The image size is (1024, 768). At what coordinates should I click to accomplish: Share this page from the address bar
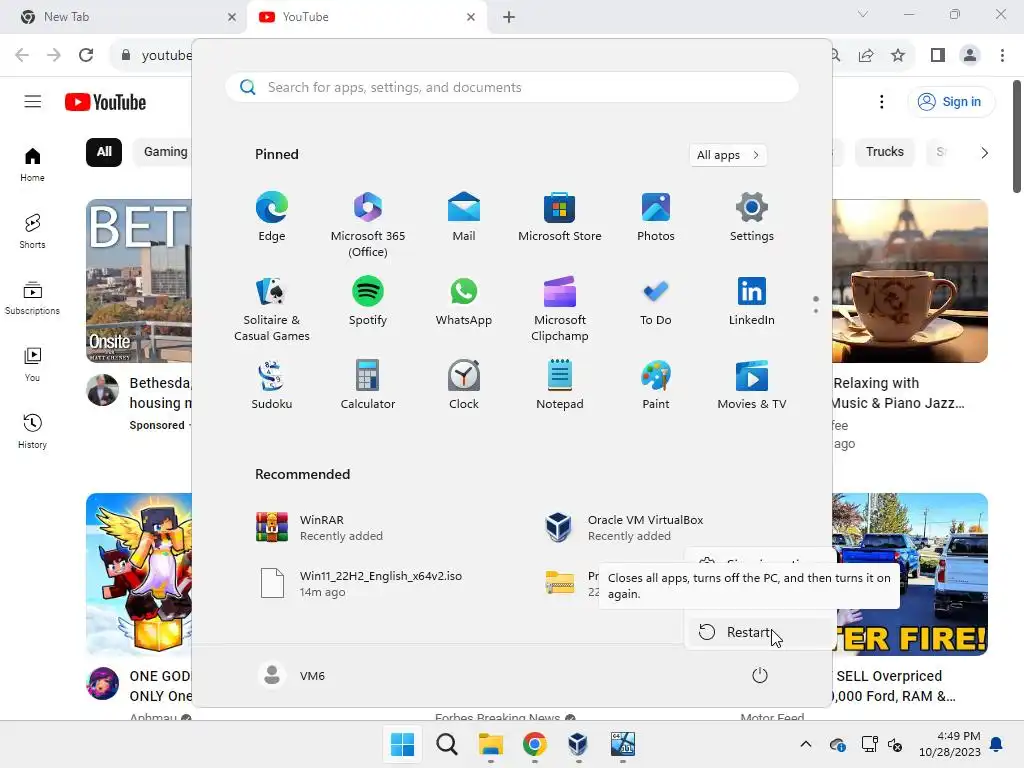(866, 55)
